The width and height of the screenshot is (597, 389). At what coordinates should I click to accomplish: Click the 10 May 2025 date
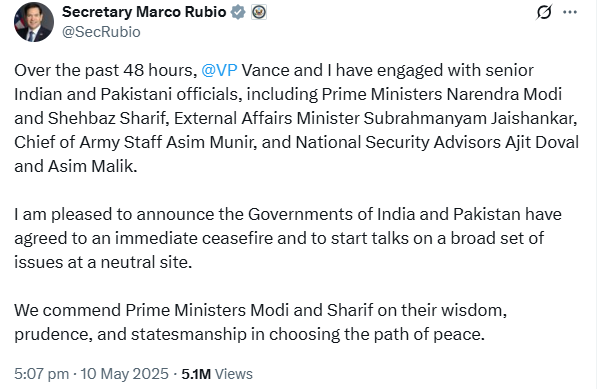[125, 374]
